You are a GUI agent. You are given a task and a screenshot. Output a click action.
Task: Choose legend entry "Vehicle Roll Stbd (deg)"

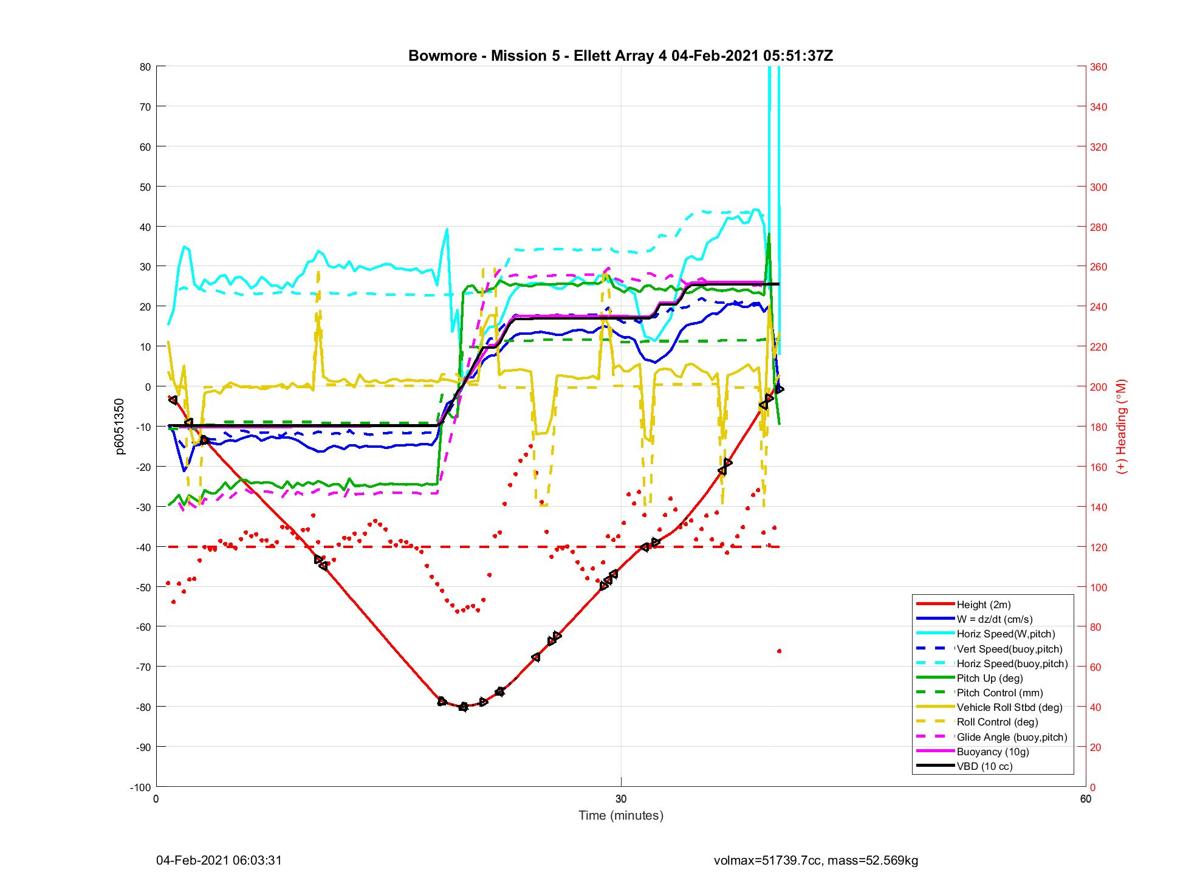click(1010, 707)
